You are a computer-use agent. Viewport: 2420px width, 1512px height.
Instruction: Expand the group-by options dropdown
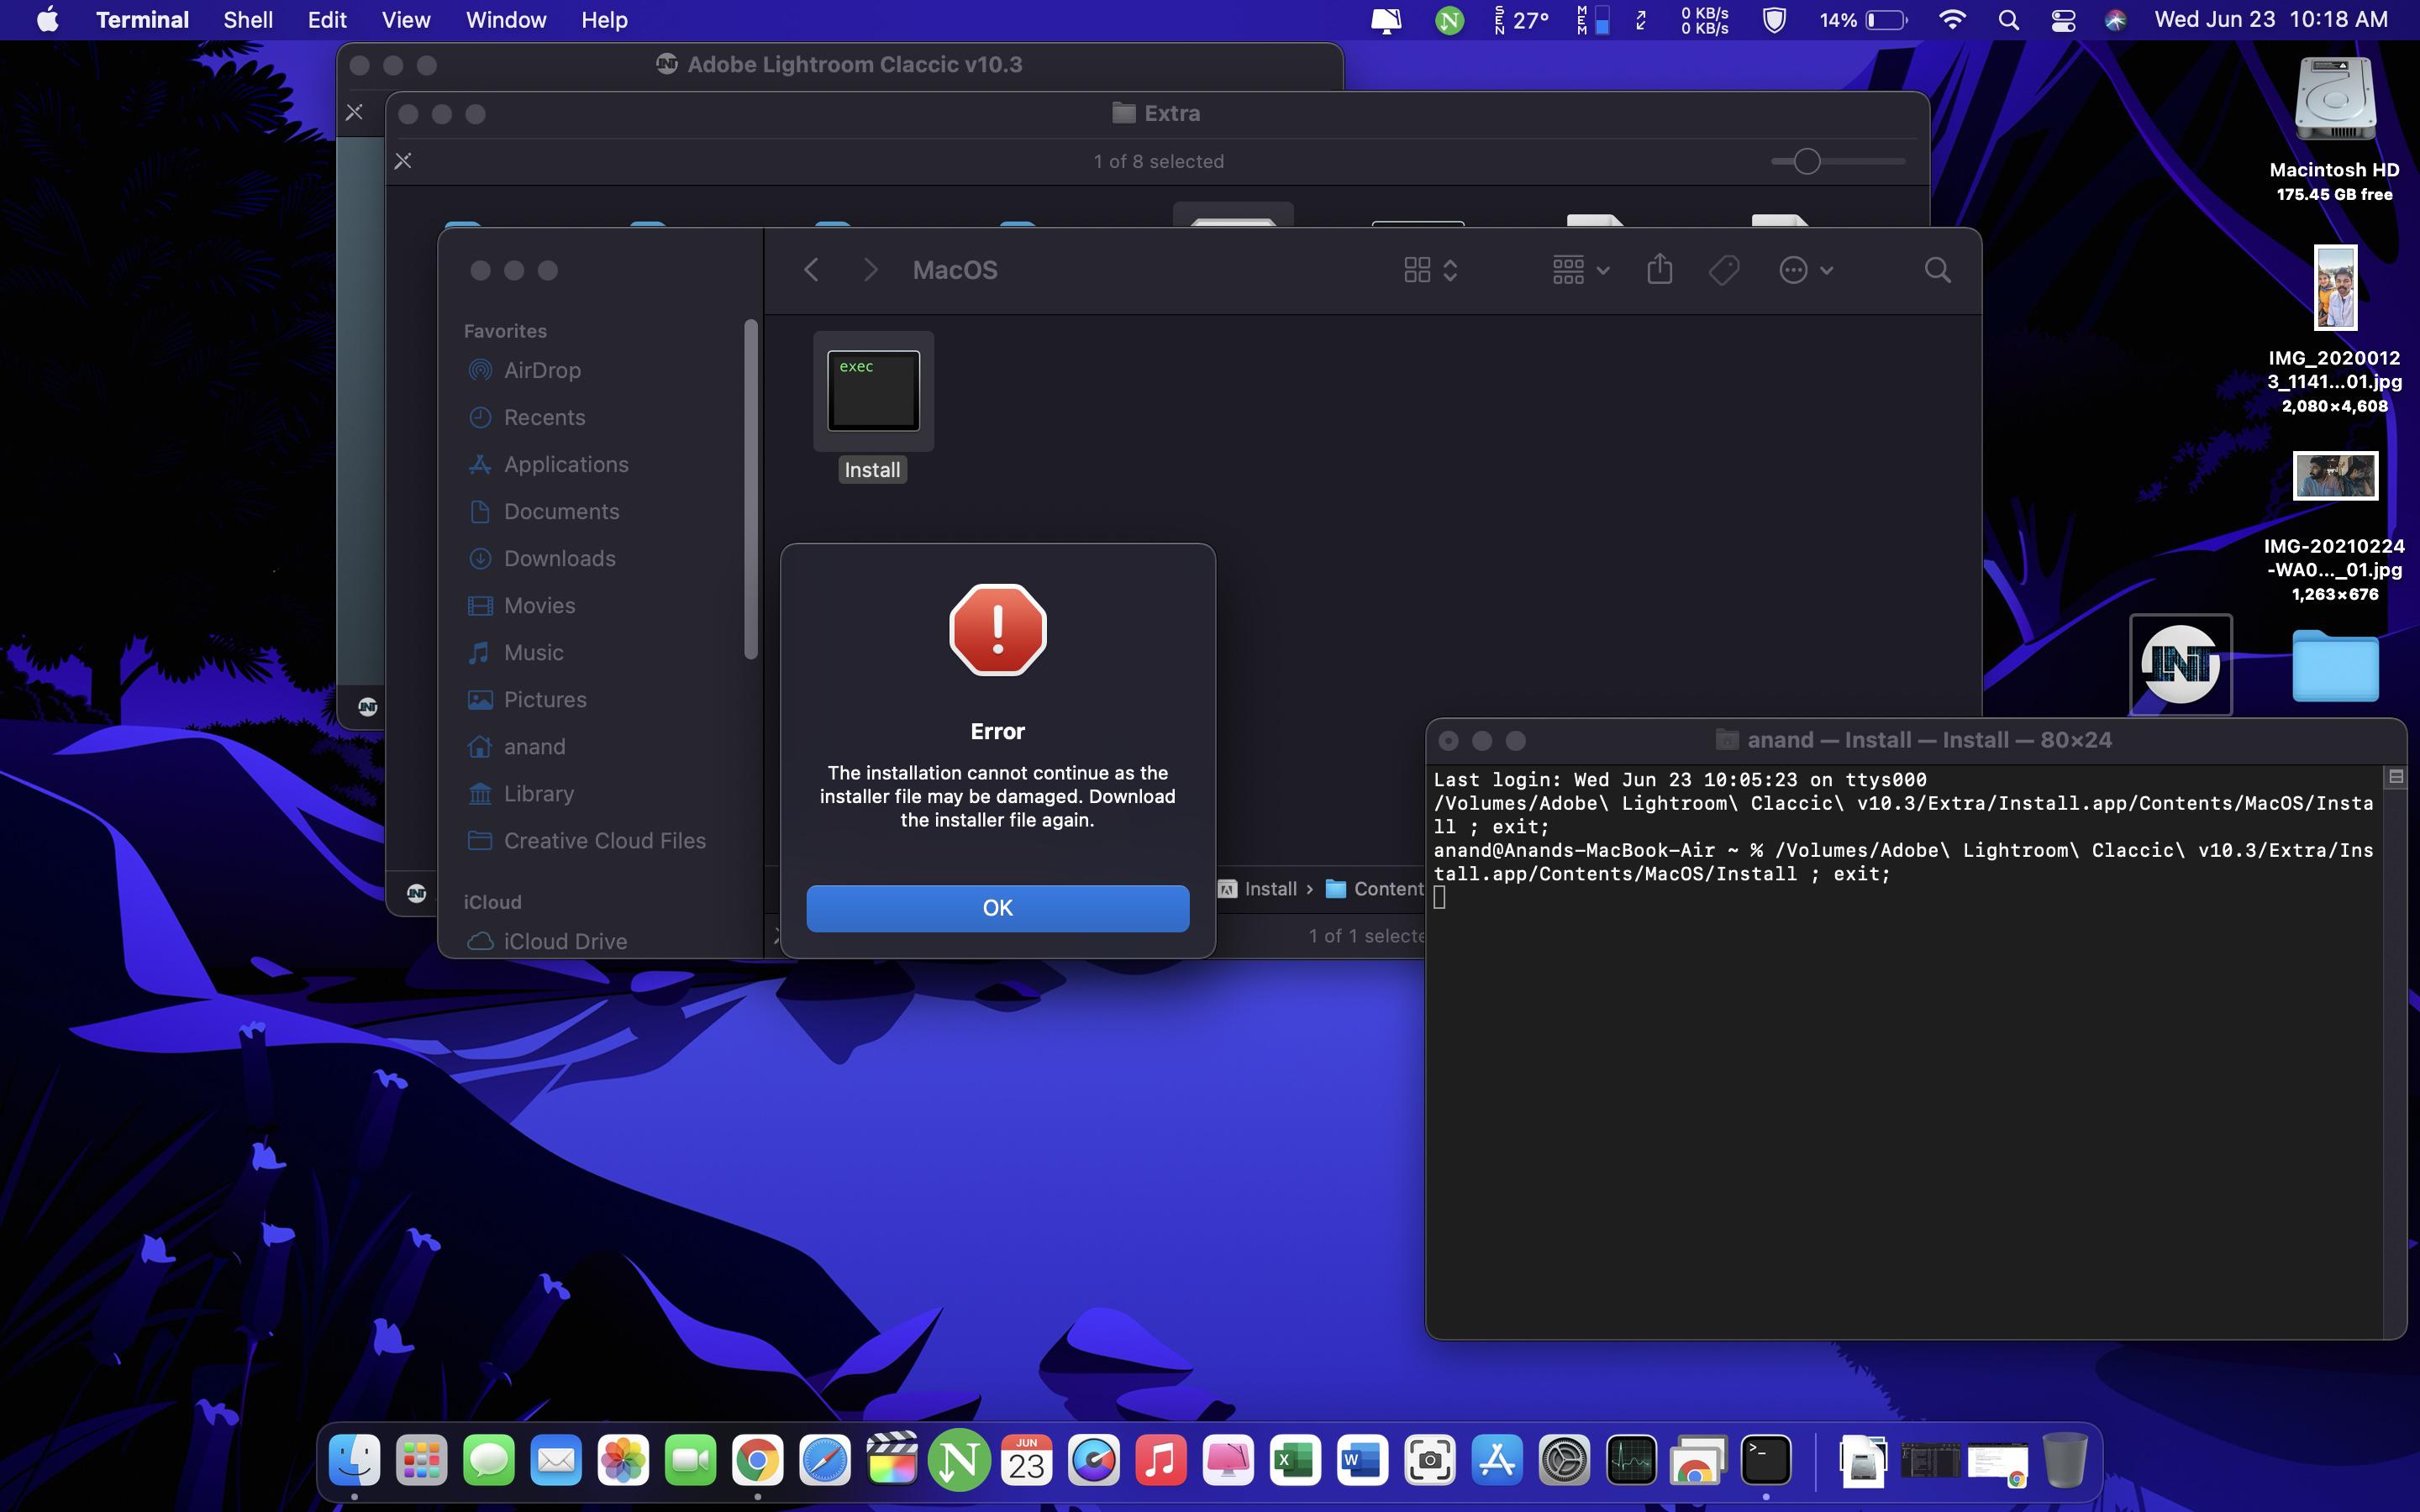pos(1580,270)
